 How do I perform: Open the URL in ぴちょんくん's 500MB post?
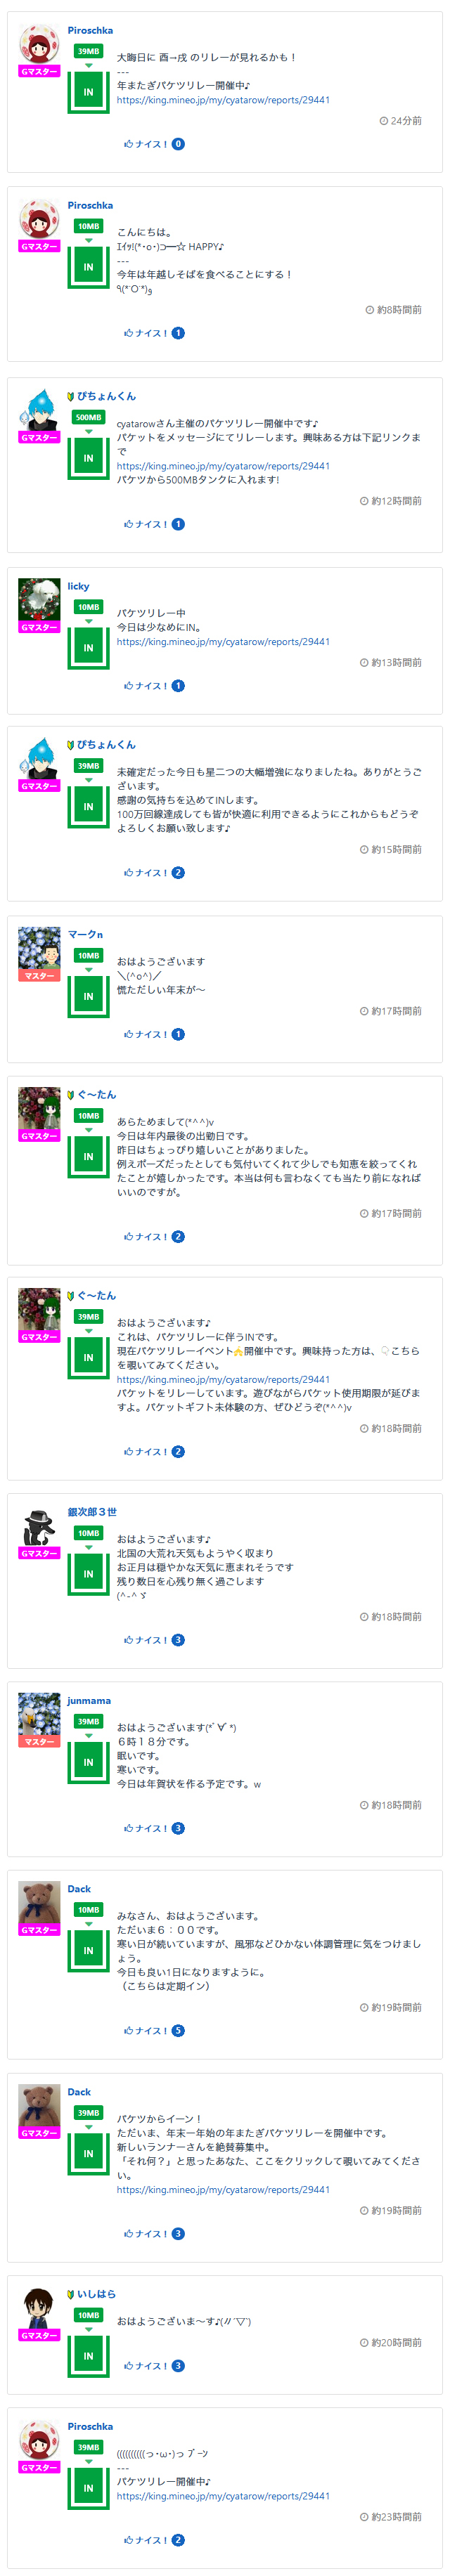pos(223,466)
